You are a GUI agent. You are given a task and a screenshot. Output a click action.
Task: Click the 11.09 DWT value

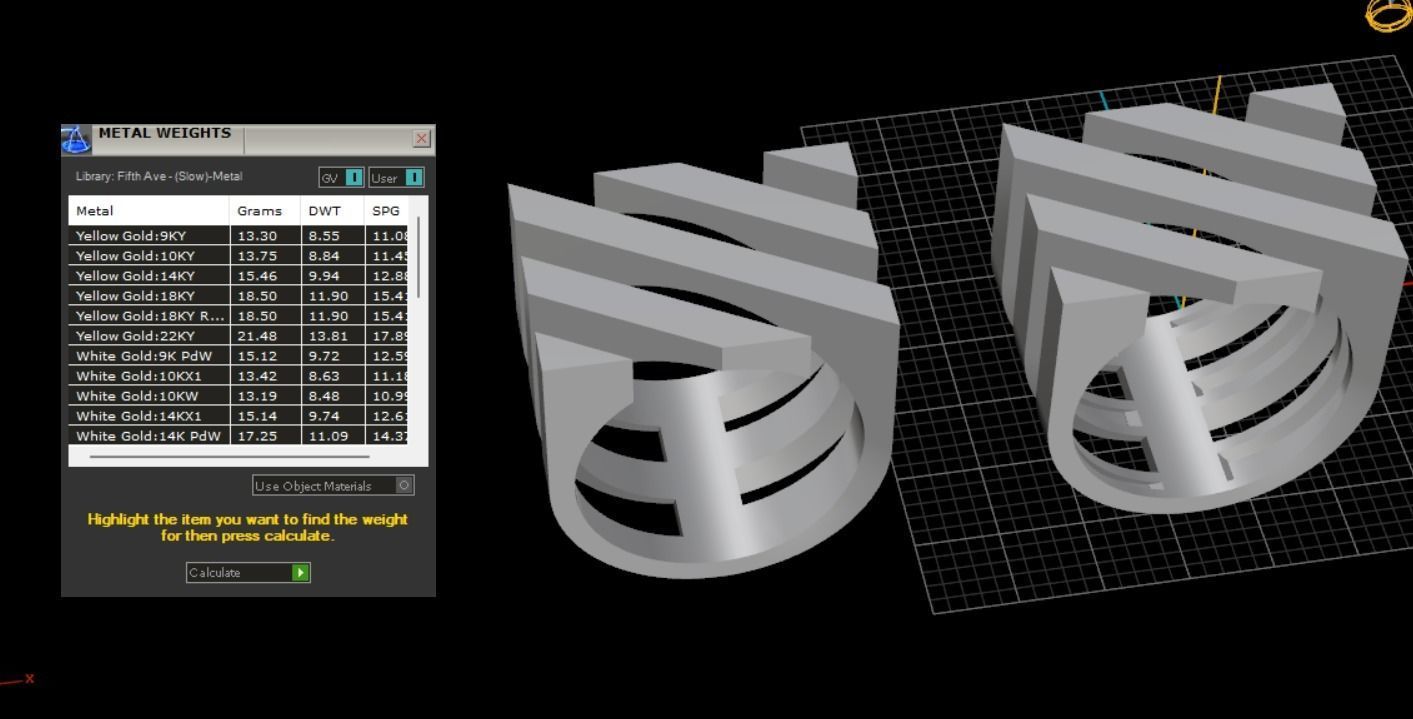328,436
